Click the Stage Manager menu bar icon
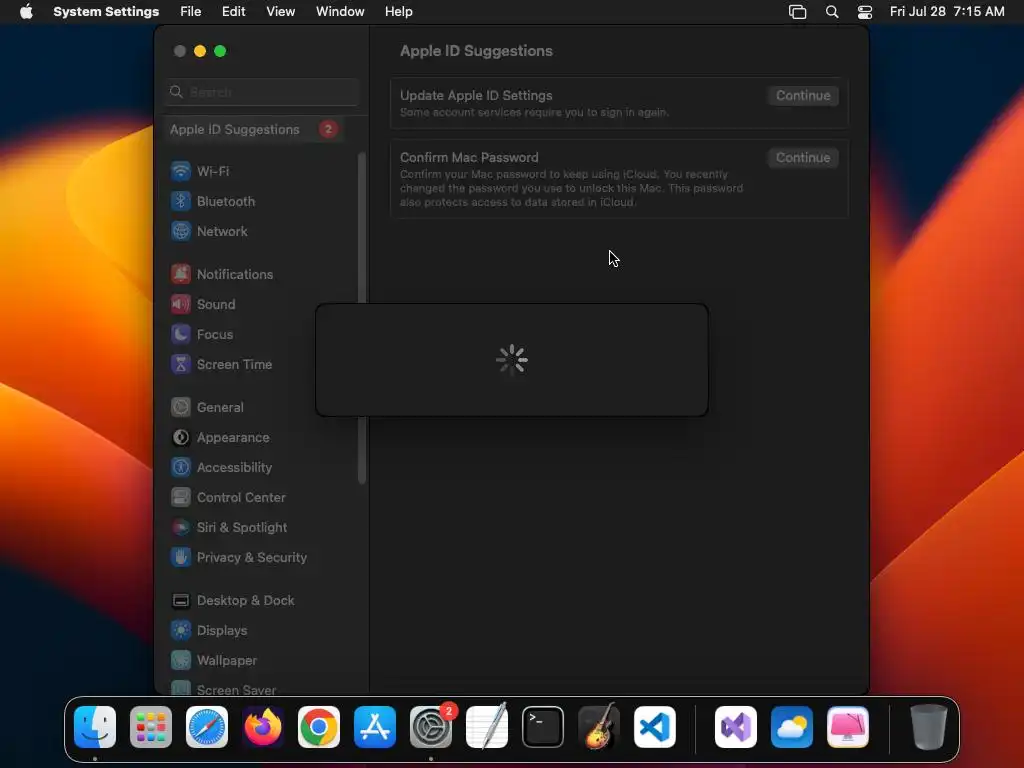The height and width of the screenshot is (768, 1024). (797, 12)
